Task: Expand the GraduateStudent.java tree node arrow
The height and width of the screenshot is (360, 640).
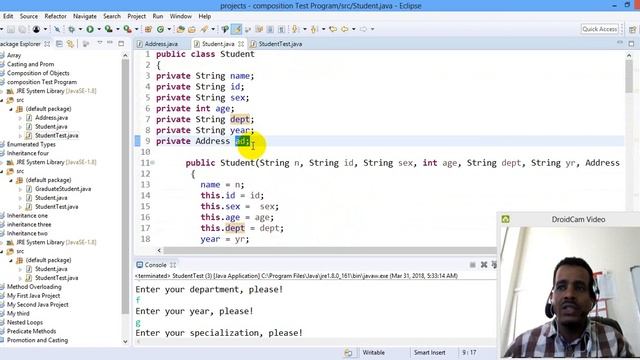Action: [20, 189]
